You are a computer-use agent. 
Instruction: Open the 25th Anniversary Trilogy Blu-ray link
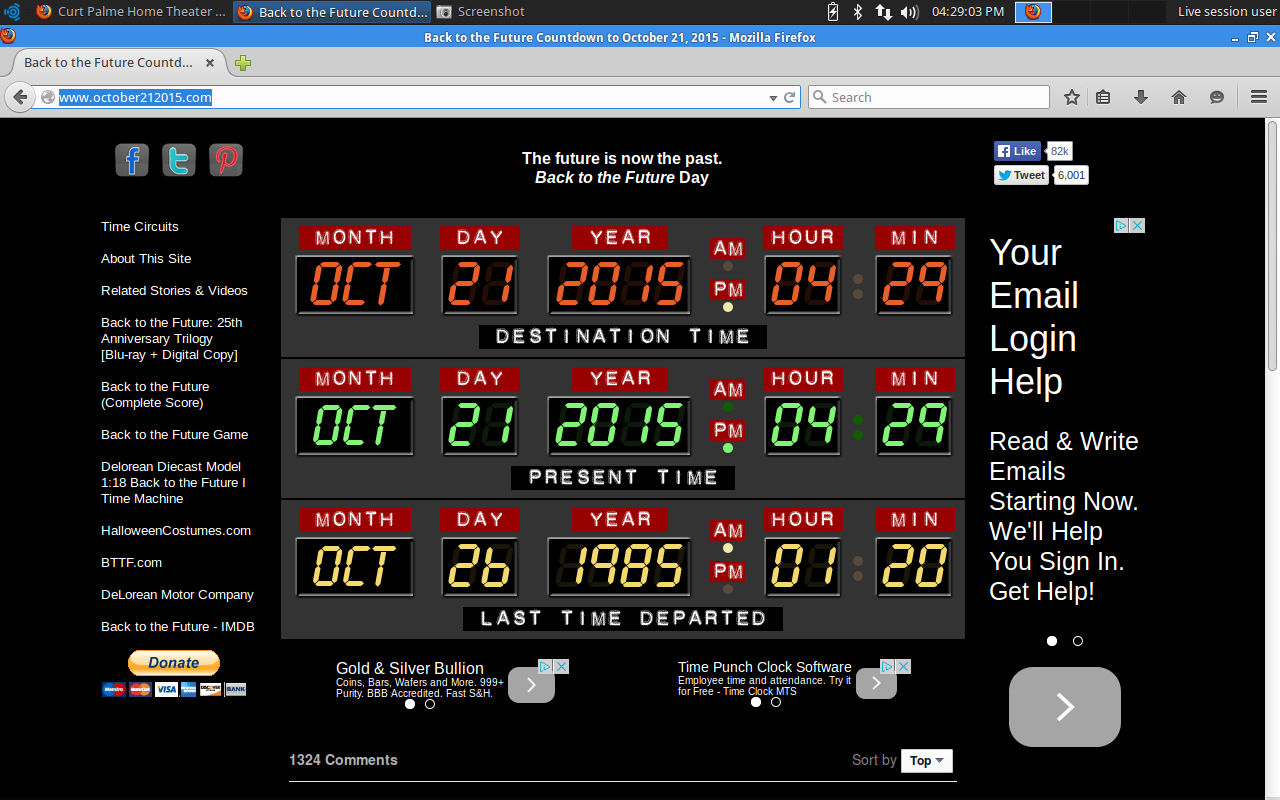[x=171, y=339]
